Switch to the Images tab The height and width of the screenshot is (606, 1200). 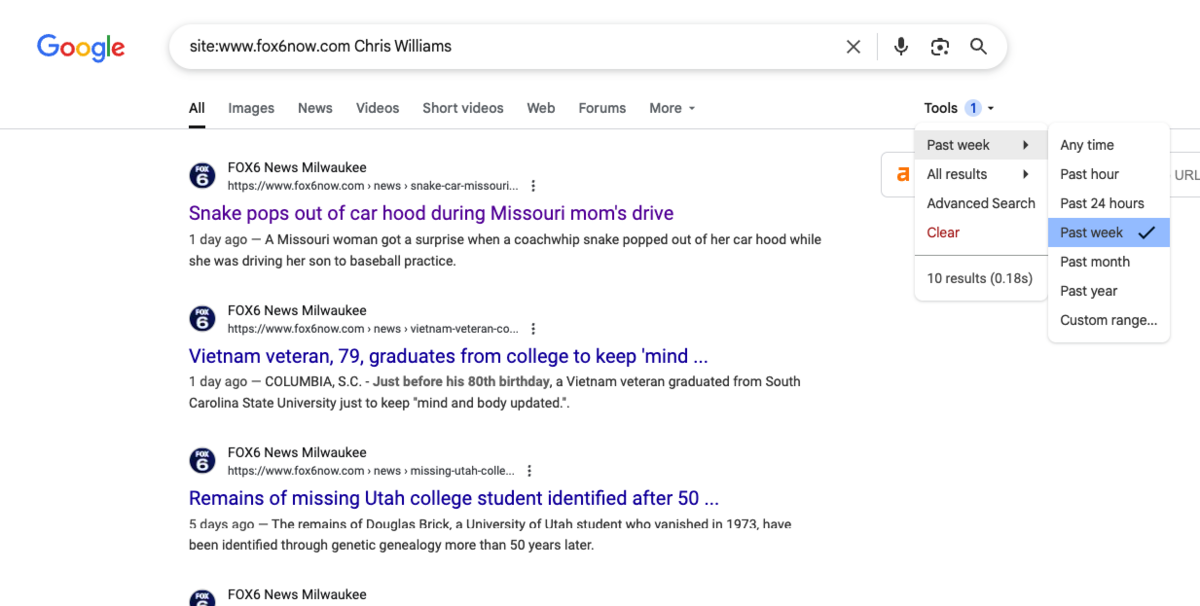point(250,108)
